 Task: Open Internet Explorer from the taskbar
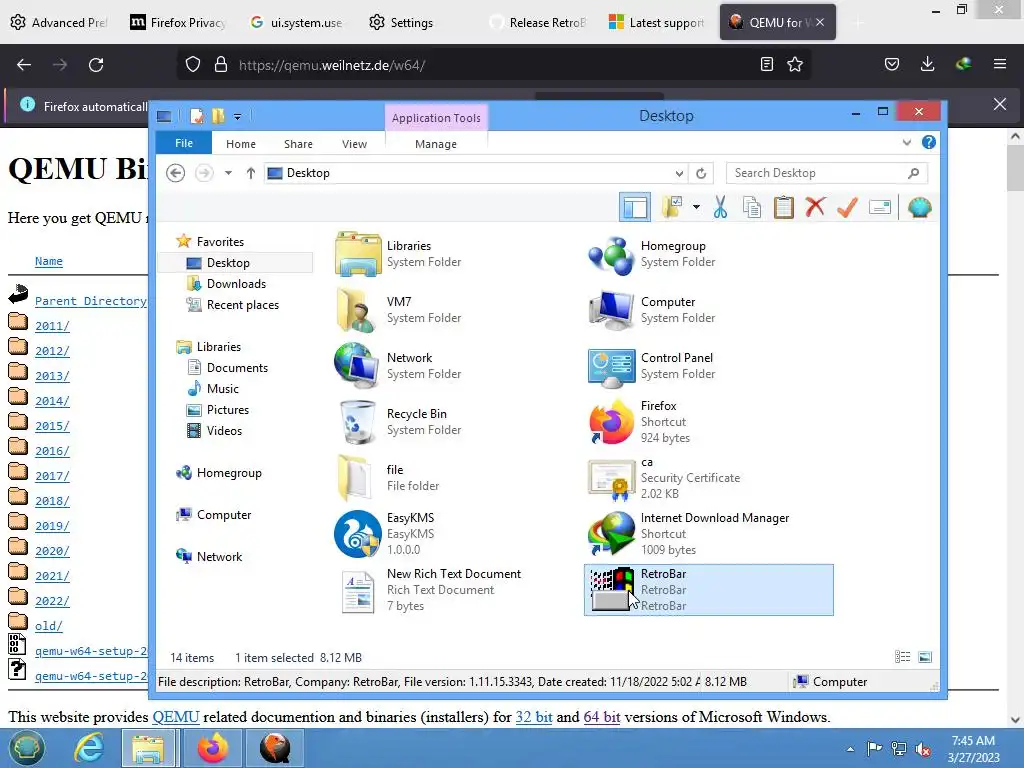pos(88,748)
